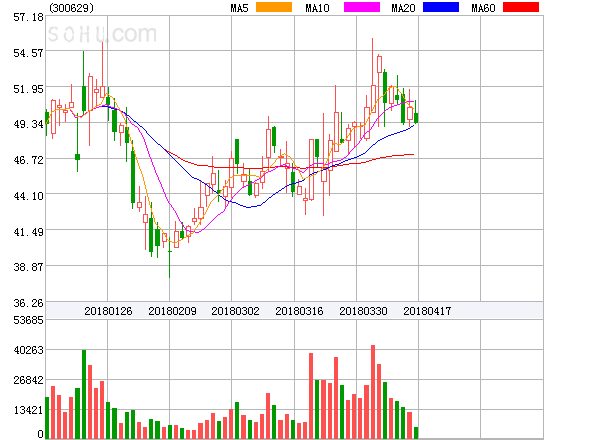Click the 20180330 date label
The height and width of the screenshot is (440, 600).
click(363, 311)
